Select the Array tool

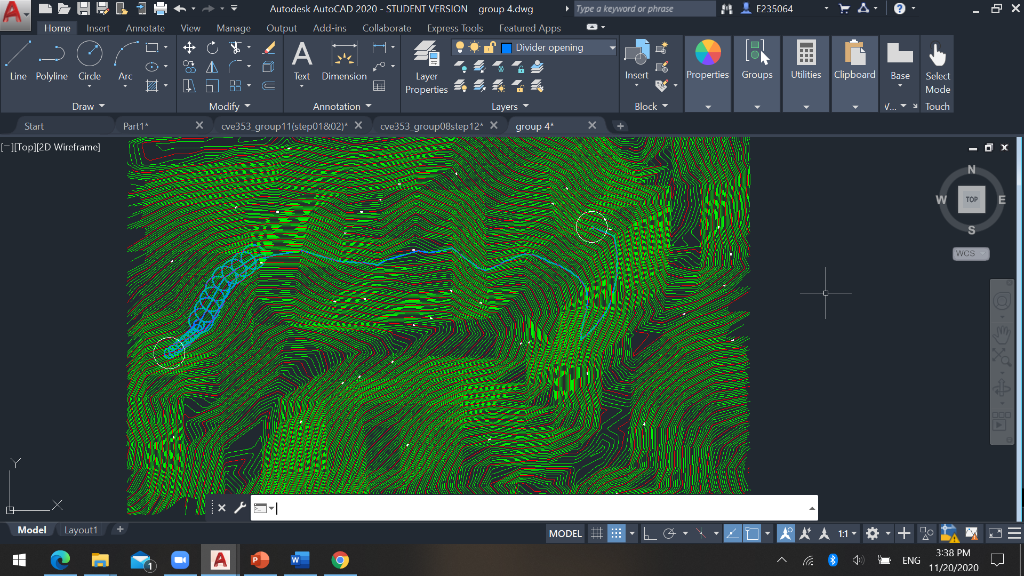tap(235, 86)
